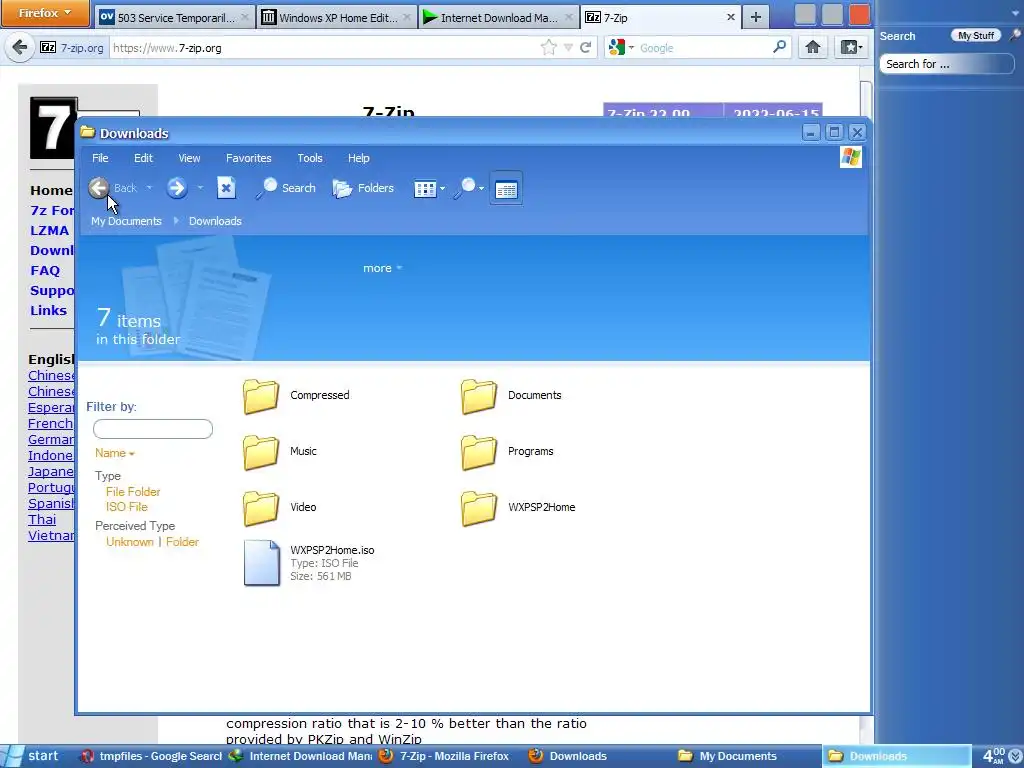Click the 'Search for ...' sidebar field
This screenshot has width=1024, height=768.
(x=947, y=64)
